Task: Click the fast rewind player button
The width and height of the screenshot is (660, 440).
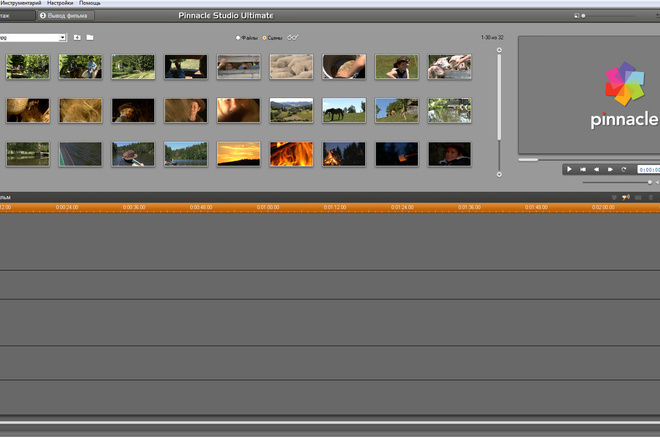Action: 596,170
